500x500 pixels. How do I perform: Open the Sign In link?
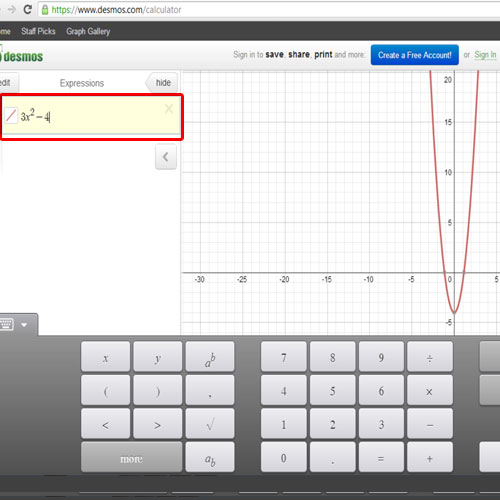(x=485, y=55)
